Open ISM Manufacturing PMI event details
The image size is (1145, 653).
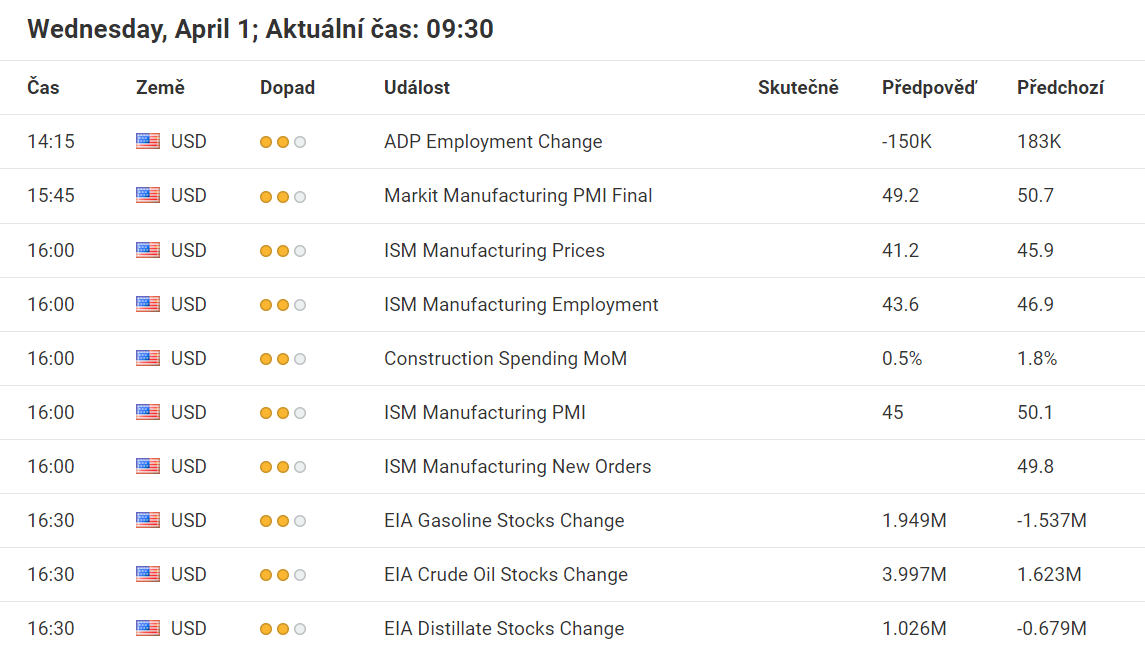485,412
